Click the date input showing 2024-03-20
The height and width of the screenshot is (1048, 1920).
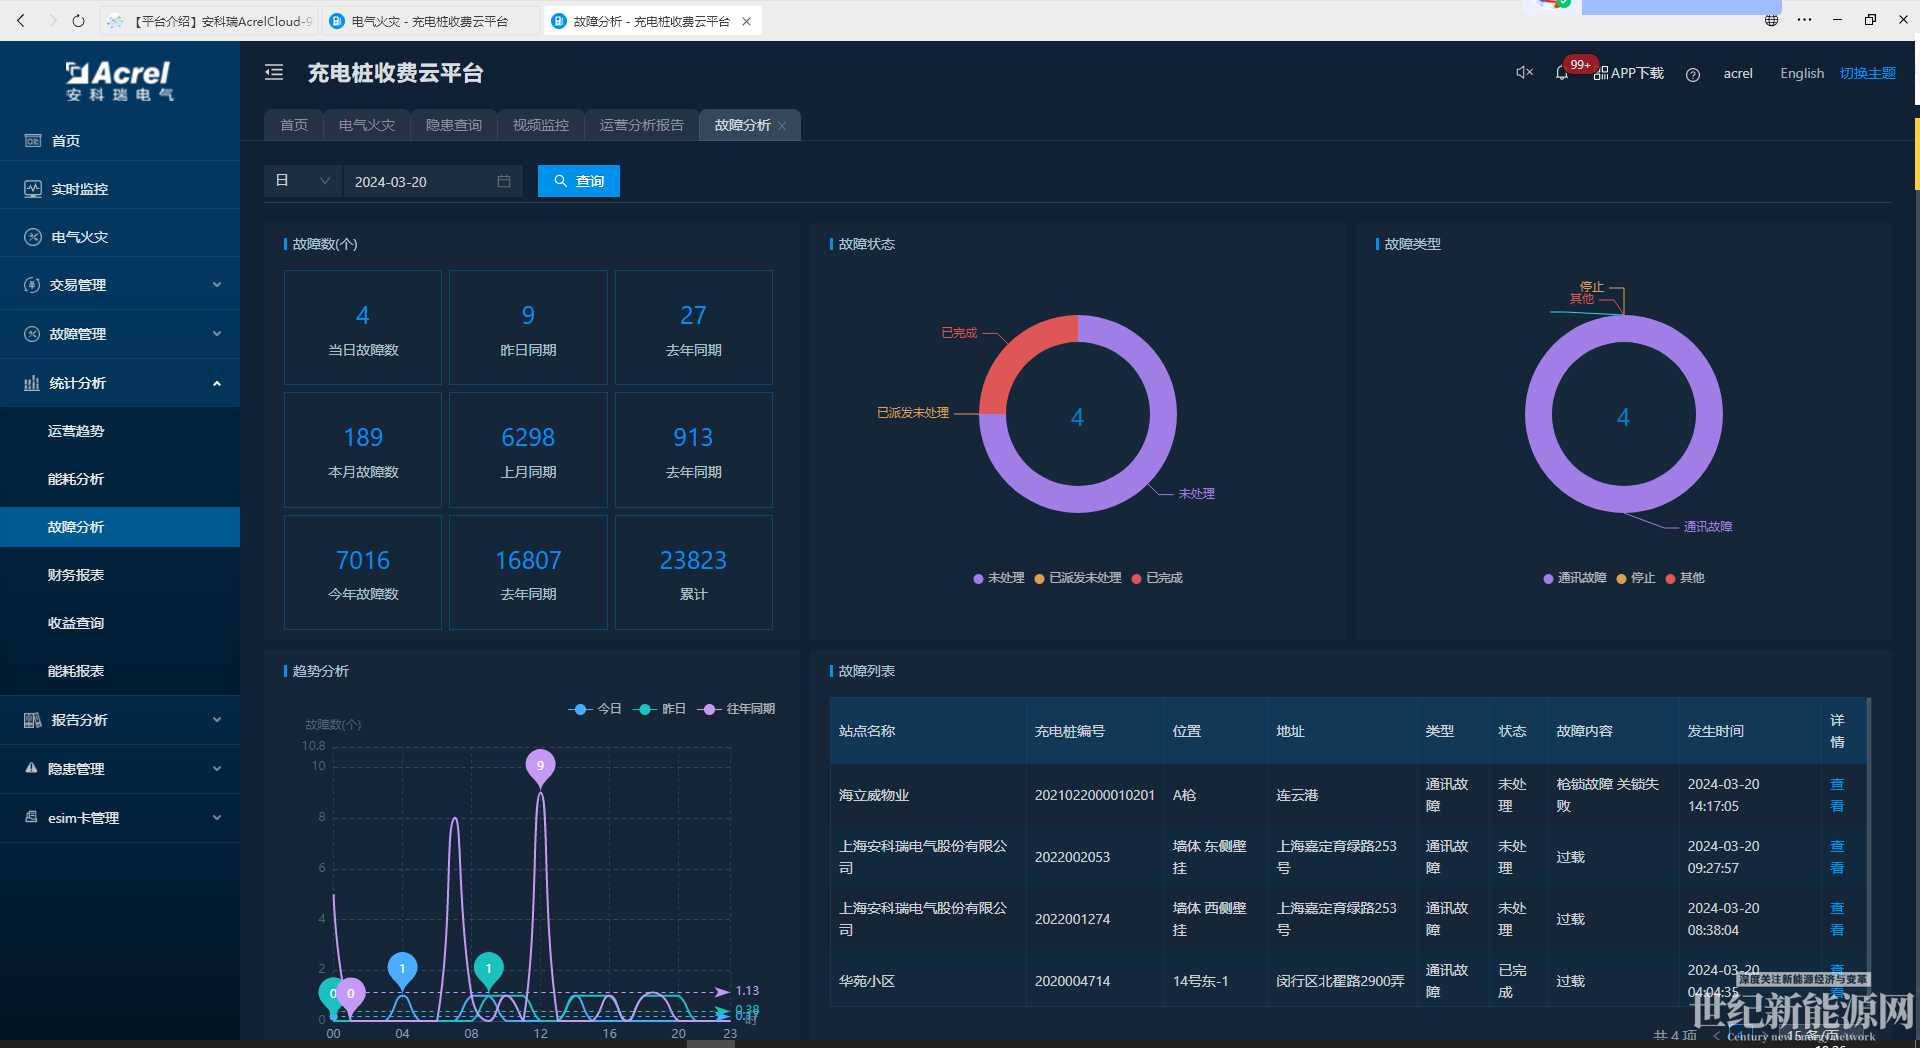420,182
